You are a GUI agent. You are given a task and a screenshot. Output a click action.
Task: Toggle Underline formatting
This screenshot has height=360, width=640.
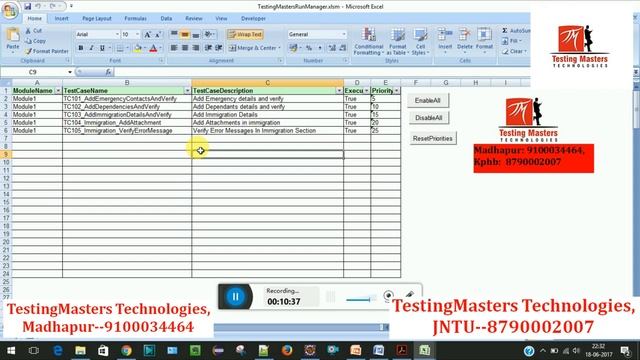pos(102,48)
